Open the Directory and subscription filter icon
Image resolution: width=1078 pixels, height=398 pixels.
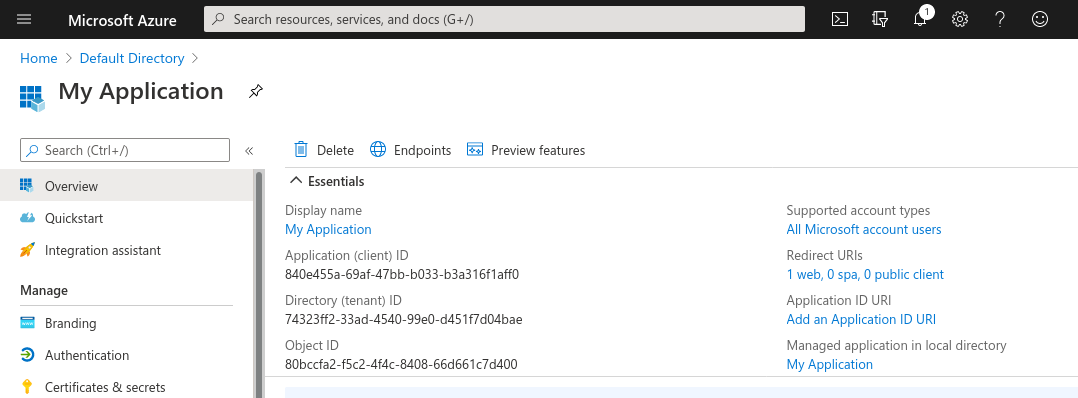(880, 19)
